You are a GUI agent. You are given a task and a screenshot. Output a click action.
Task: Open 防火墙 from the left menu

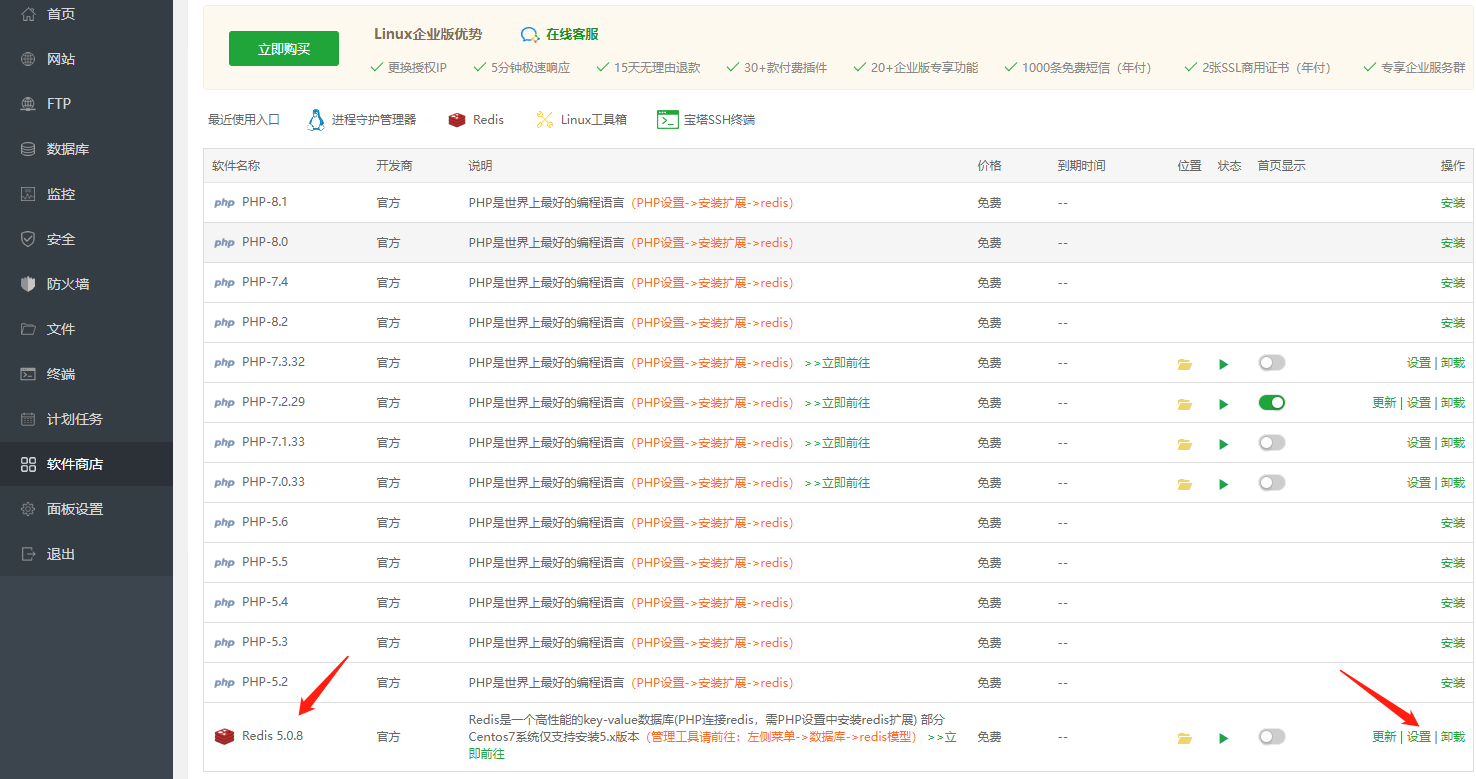click(67, 284)
